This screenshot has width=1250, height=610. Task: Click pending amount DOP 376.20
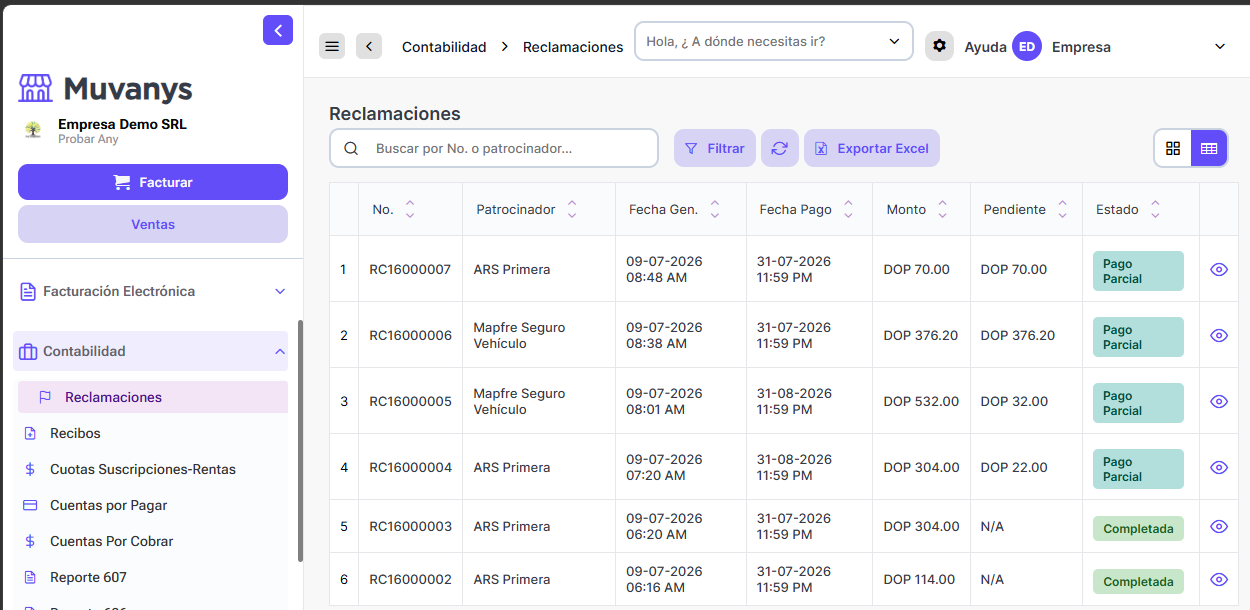coord(1017,335)
